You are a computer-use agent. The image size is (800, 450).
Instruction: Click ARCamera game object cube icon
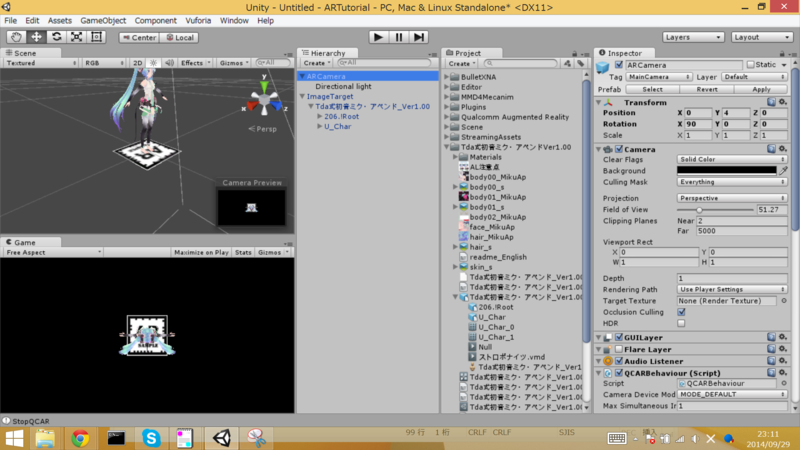(x=603, y=67)
